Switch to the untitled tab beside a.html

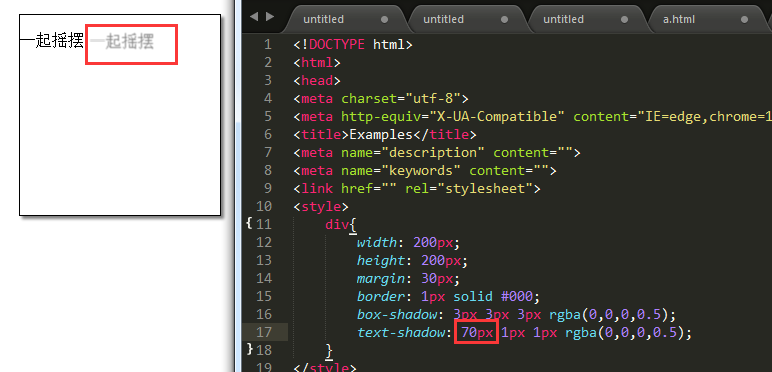[x=564, y=19]
